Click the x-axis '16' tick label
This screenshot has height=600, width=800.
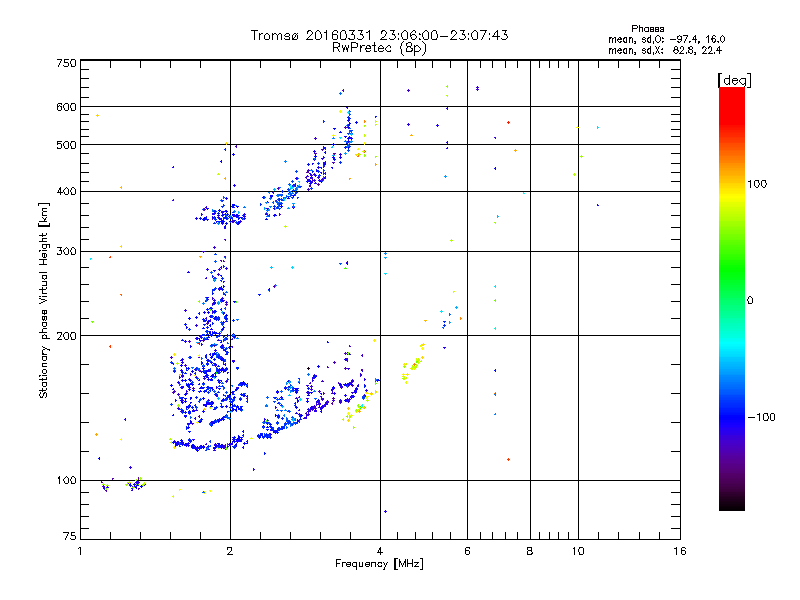click(x=680, y=551)
